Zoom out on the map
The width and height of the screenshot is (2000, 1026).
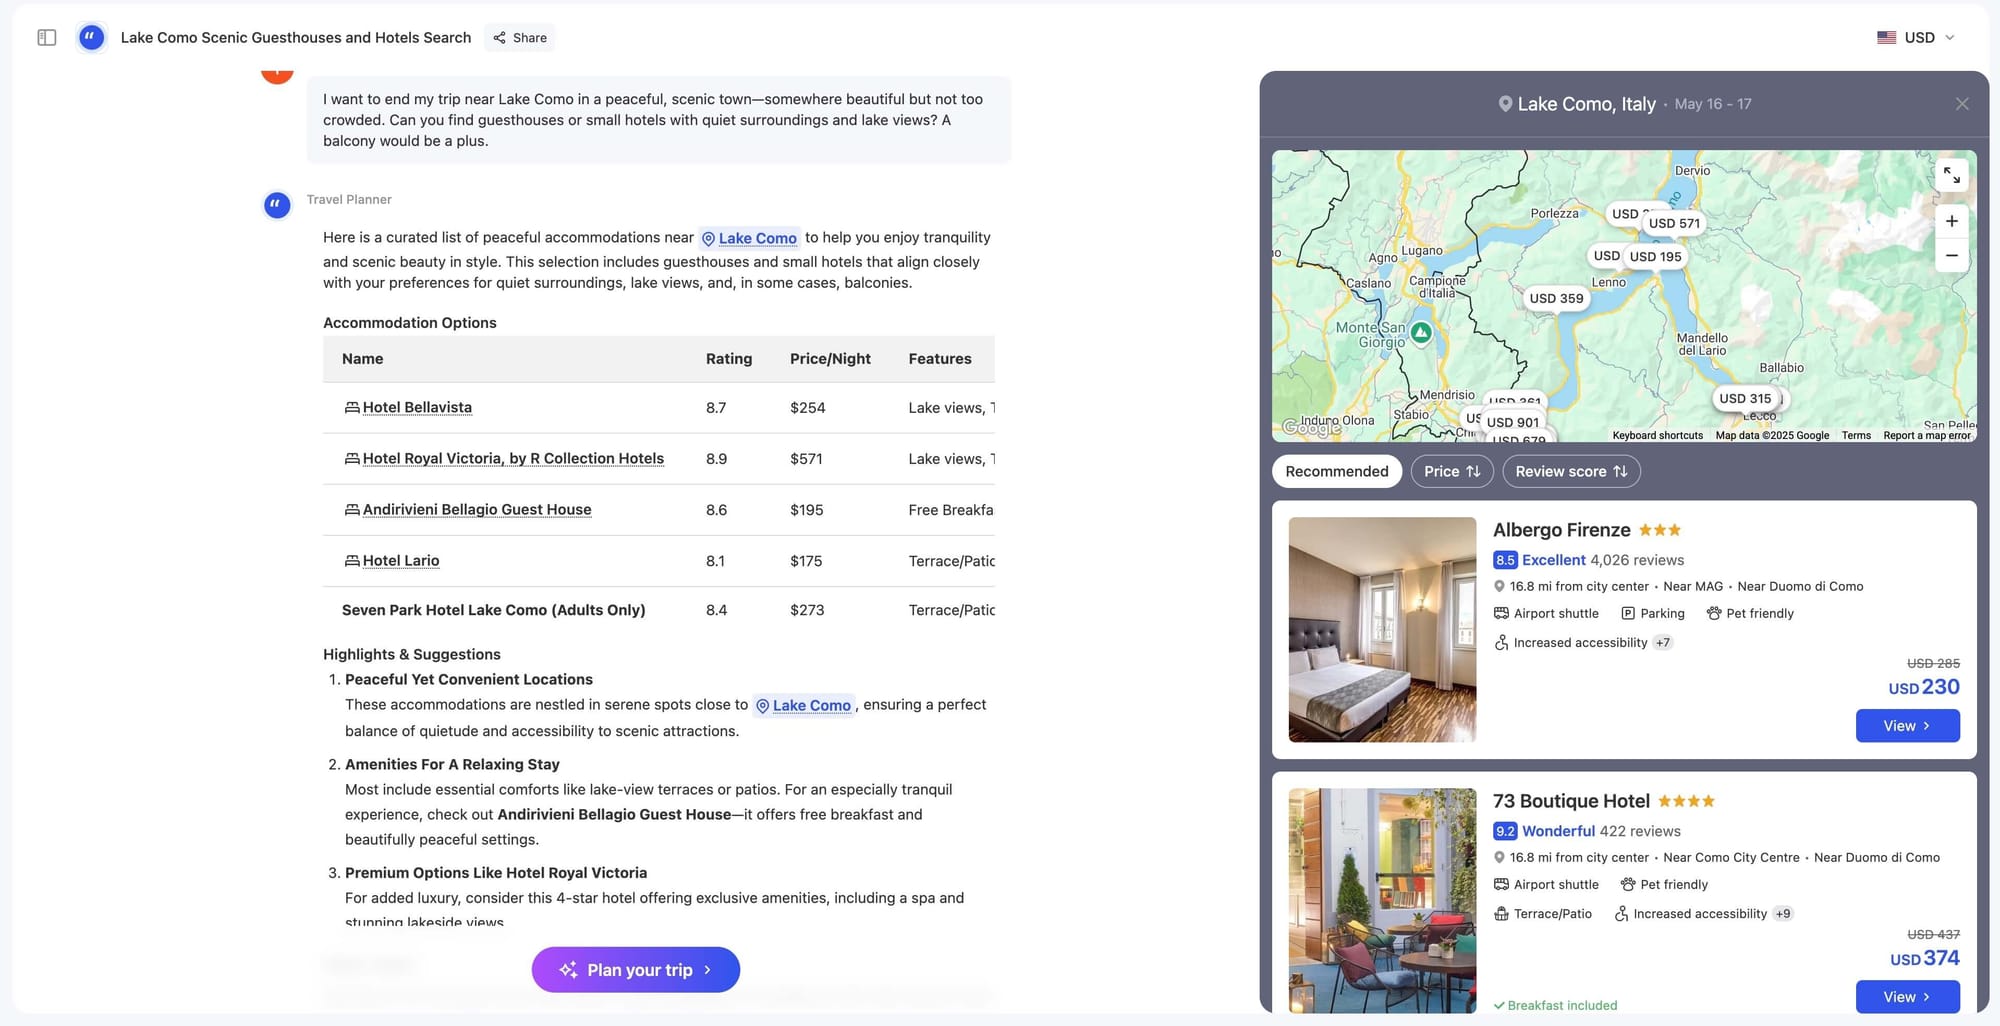coord(1951,256)
